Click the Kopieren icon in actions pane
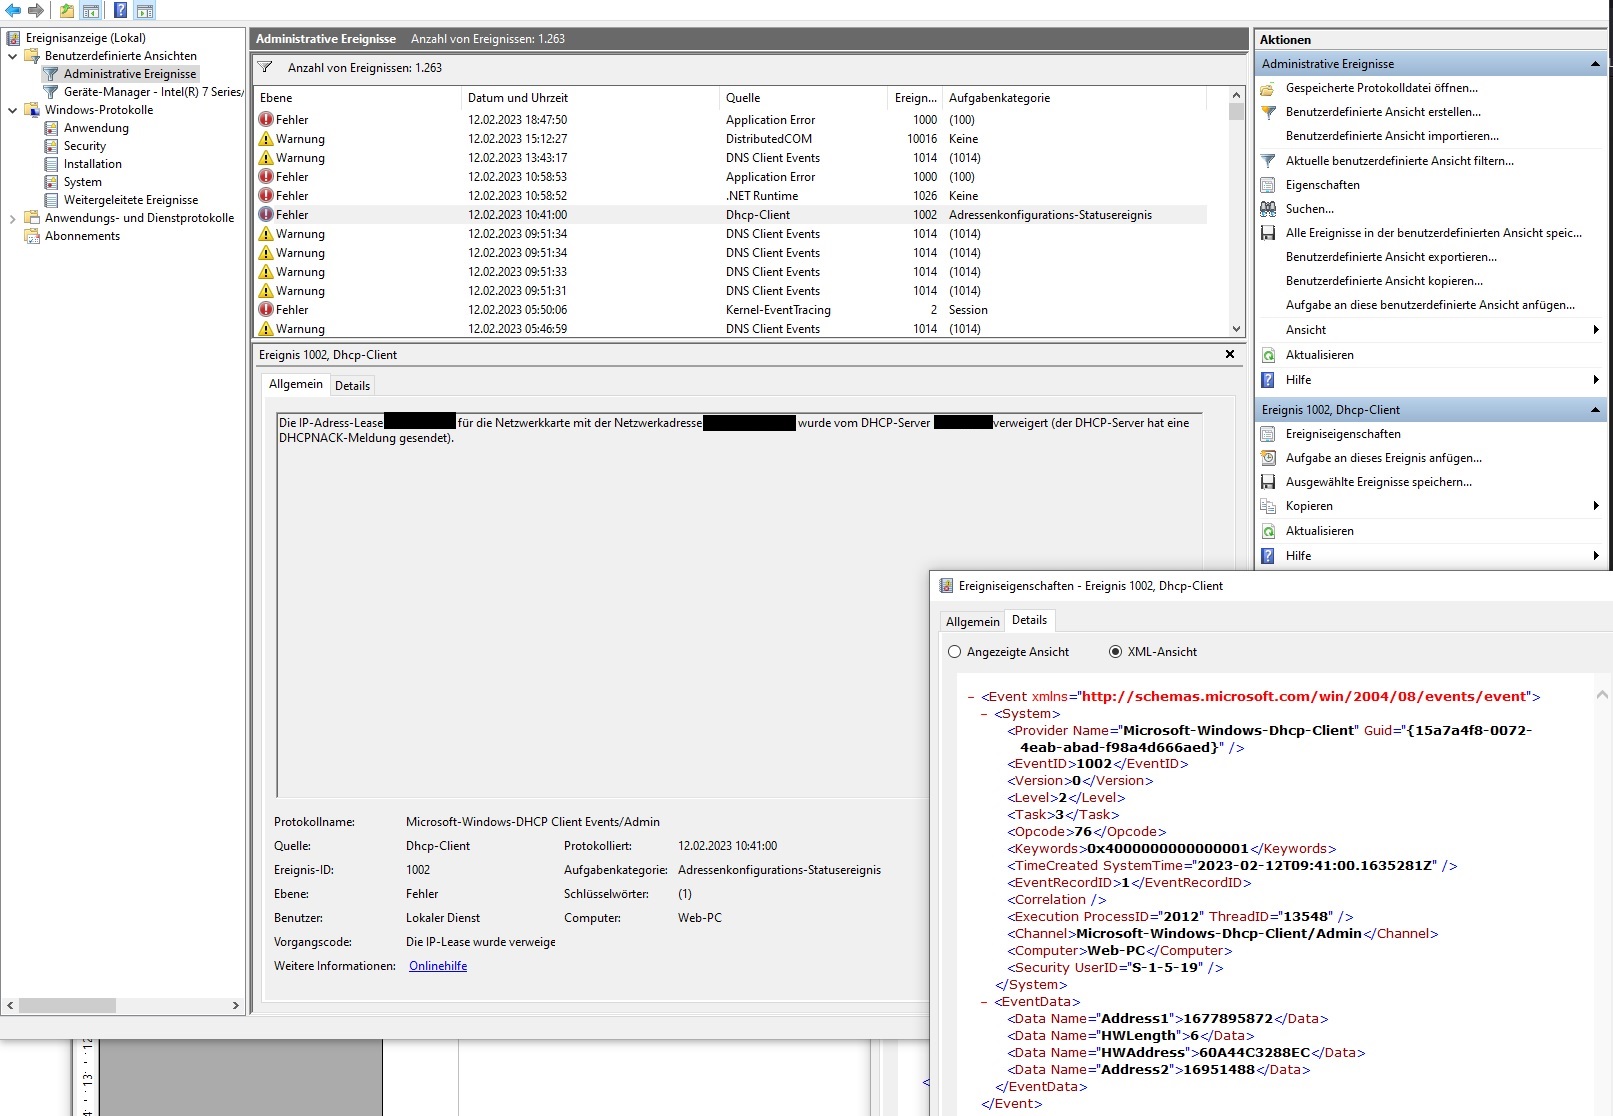1613x1116 pixels. point(1268,506)
